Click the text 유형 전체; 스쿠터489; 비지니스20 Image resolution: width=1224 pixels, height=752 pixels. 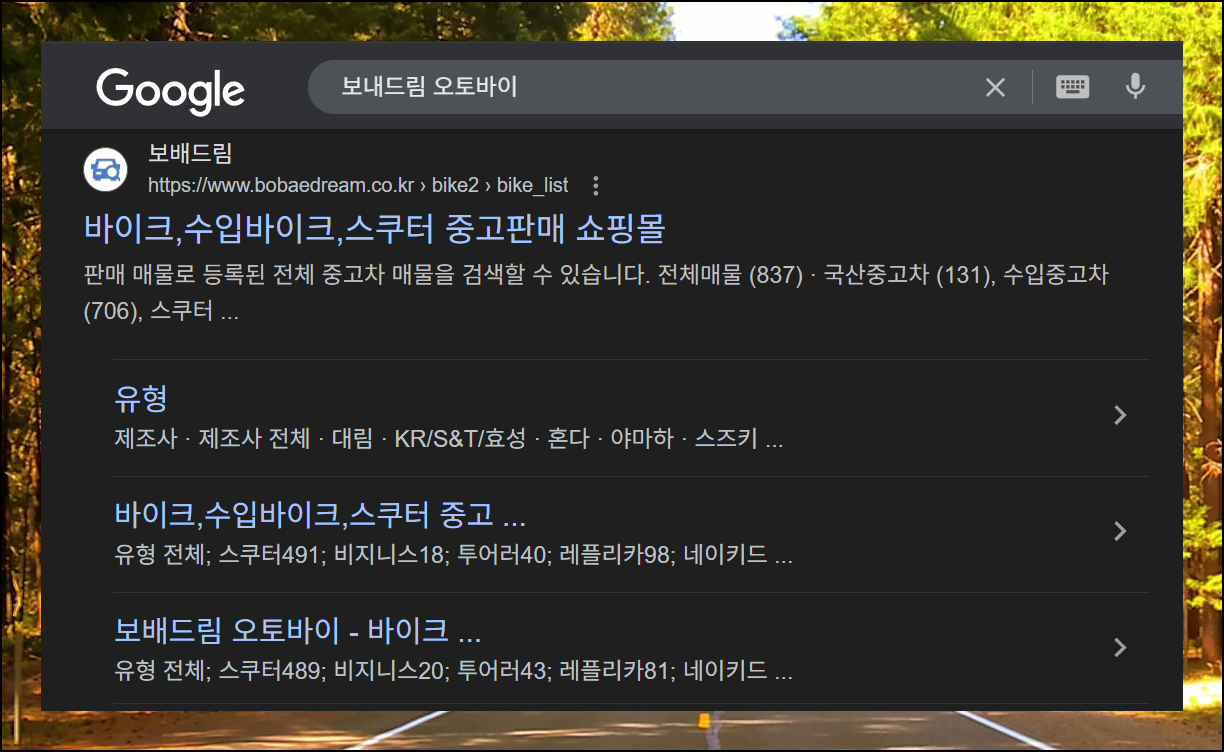(x=279, y=671)
